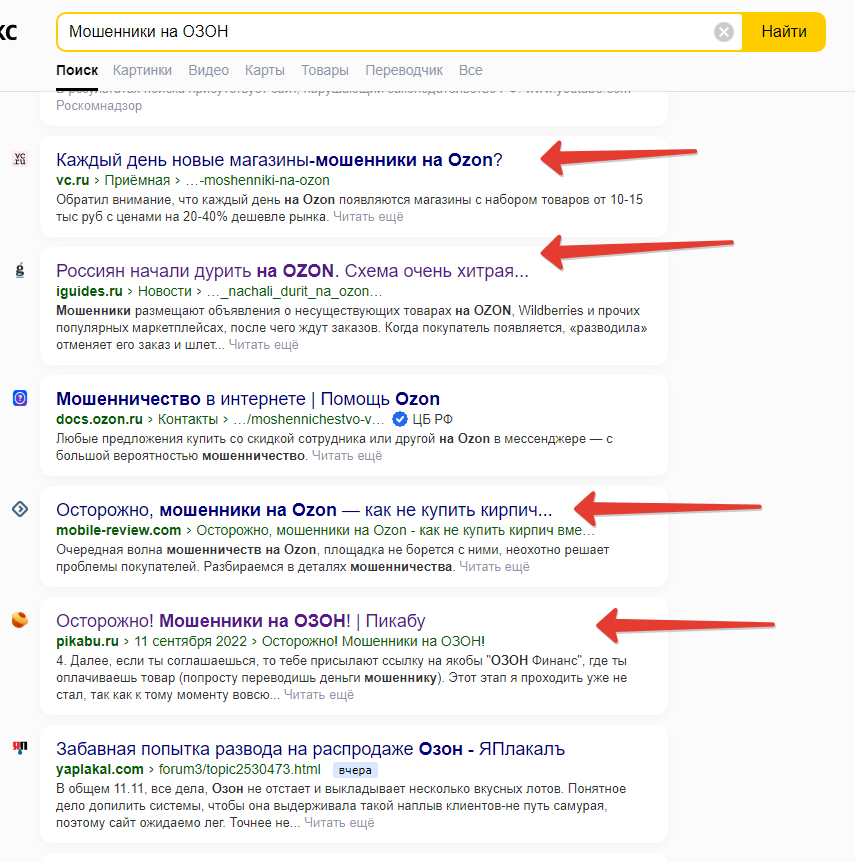855x862 pixels.
Task: Click Читать ещё in the iguides.ru snippet
Action: (x=263, y=345)
